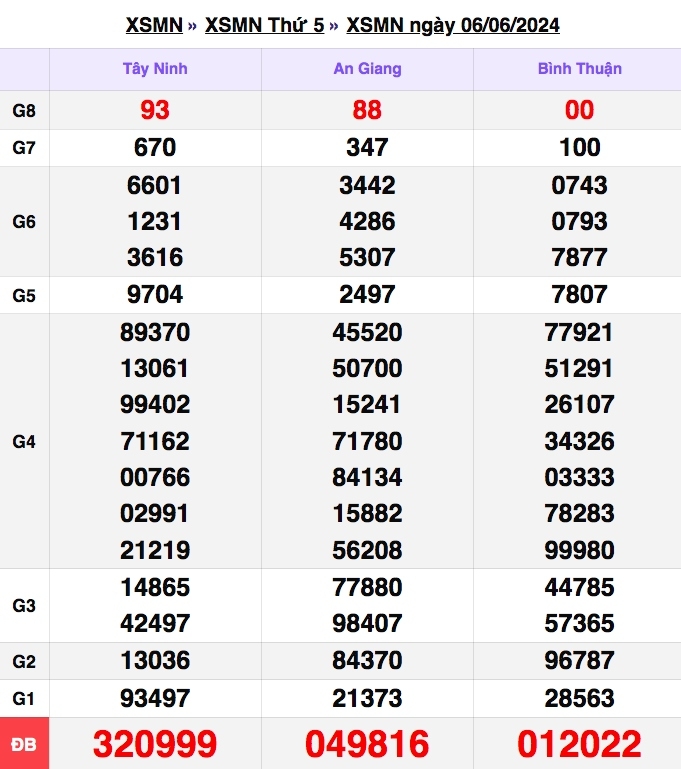Click G2 number 96787
This screenshot has height=769, width=681.
tap(580, 660)
